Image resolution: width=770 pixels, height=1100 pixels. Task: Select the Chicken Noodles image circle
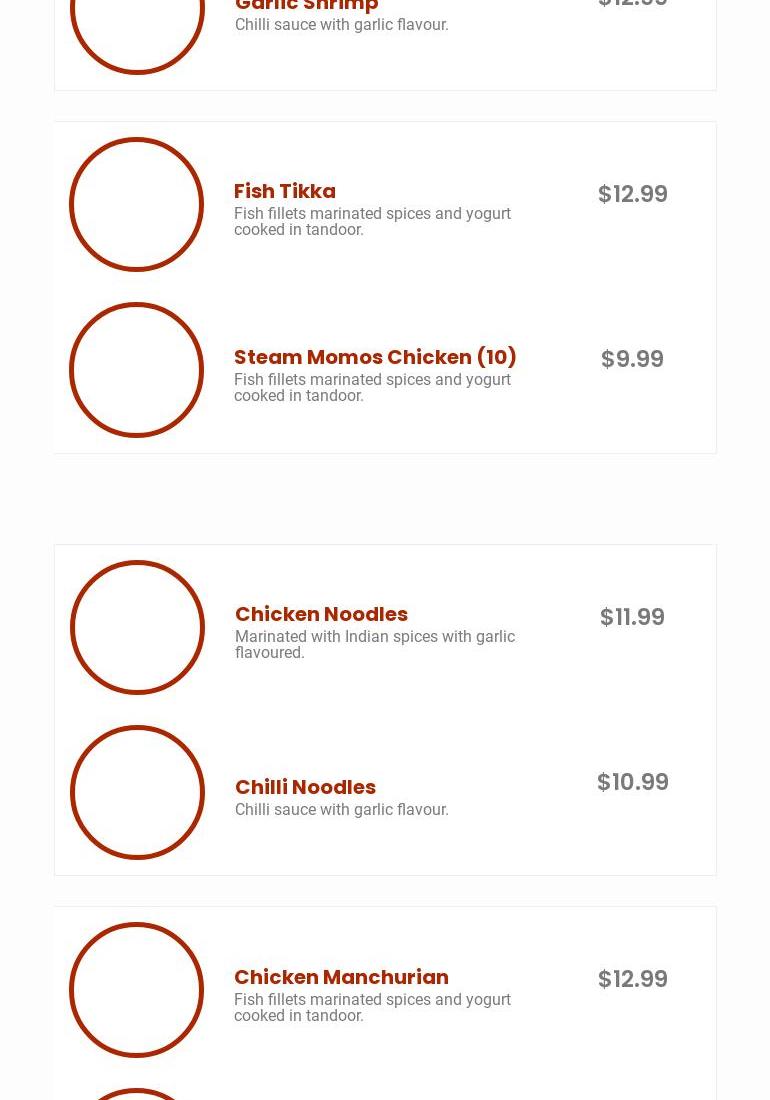(137, 627)
